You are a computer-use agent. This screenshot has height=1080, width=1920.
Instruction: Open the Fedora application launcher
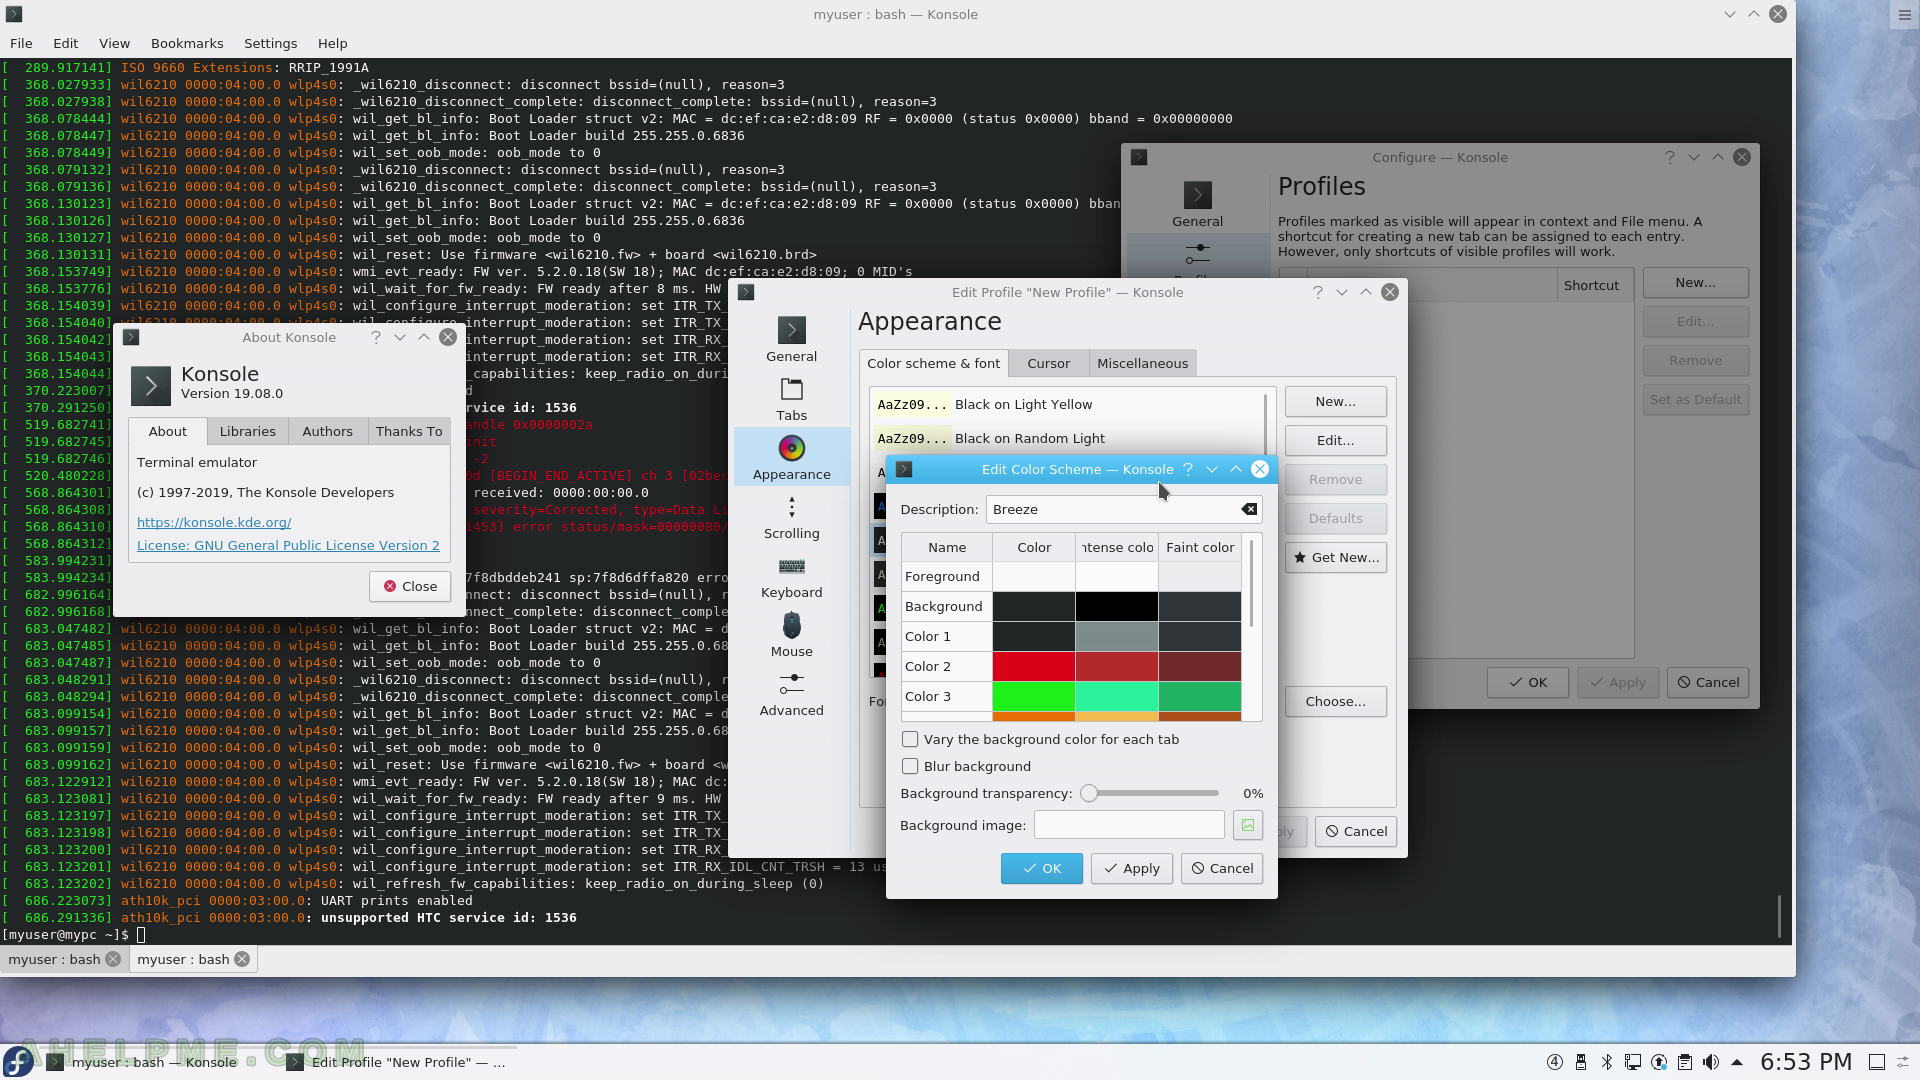point(18,1061)
